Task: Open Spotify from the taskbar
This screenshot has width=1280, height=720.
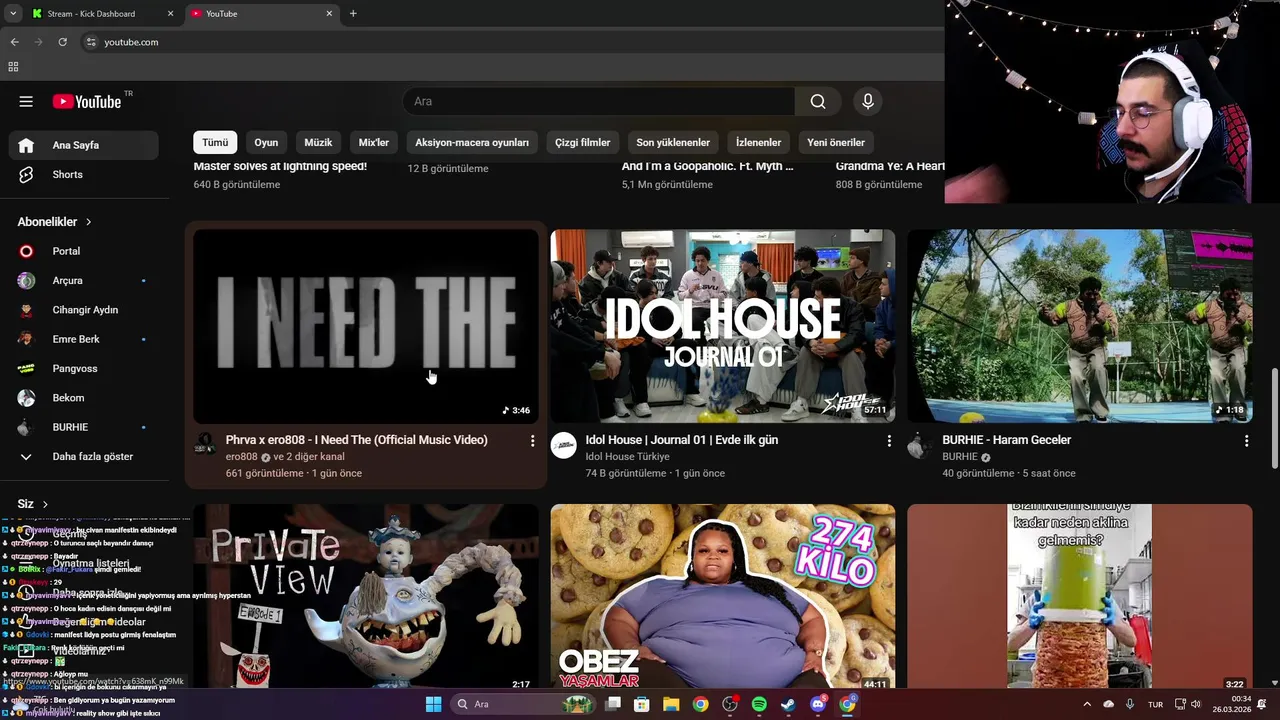Action: [x=759, y=704]
